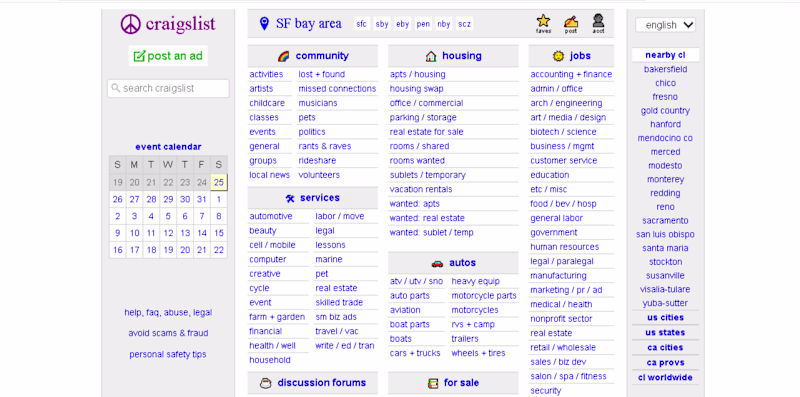Click the tools icon beside services
The height and width of the screenshot is (397, 800).
tap(290, 198)
